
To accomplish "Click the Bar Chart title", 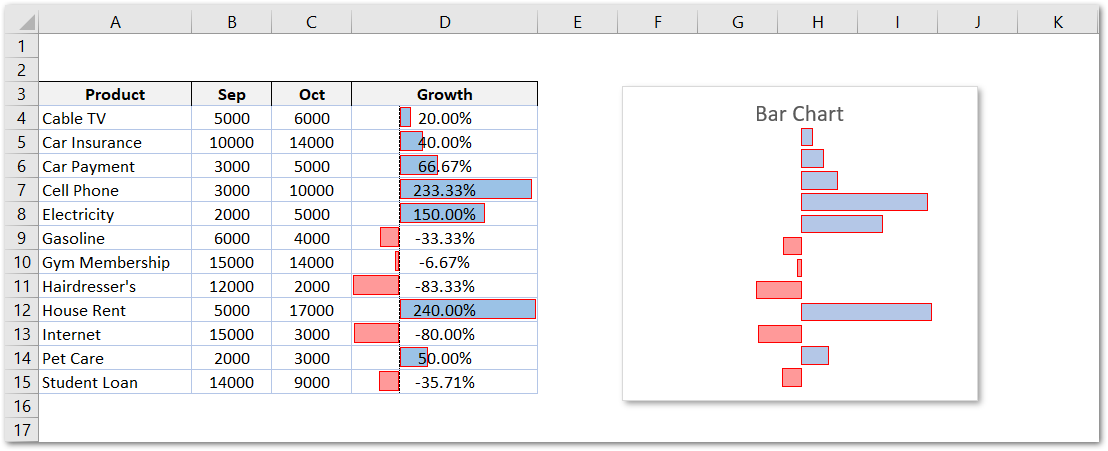I will click(x=799, y=113).
